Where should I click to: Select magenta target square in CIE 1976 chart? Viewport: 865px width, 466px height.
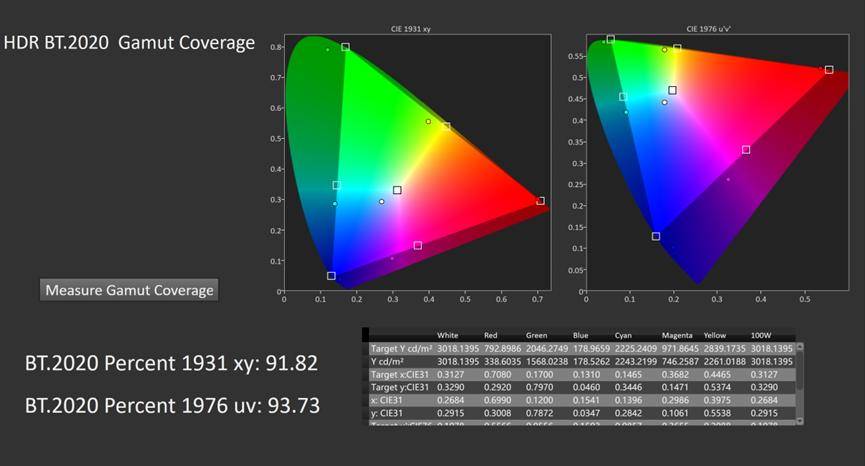pyautogui.click(x=746, y=150)
